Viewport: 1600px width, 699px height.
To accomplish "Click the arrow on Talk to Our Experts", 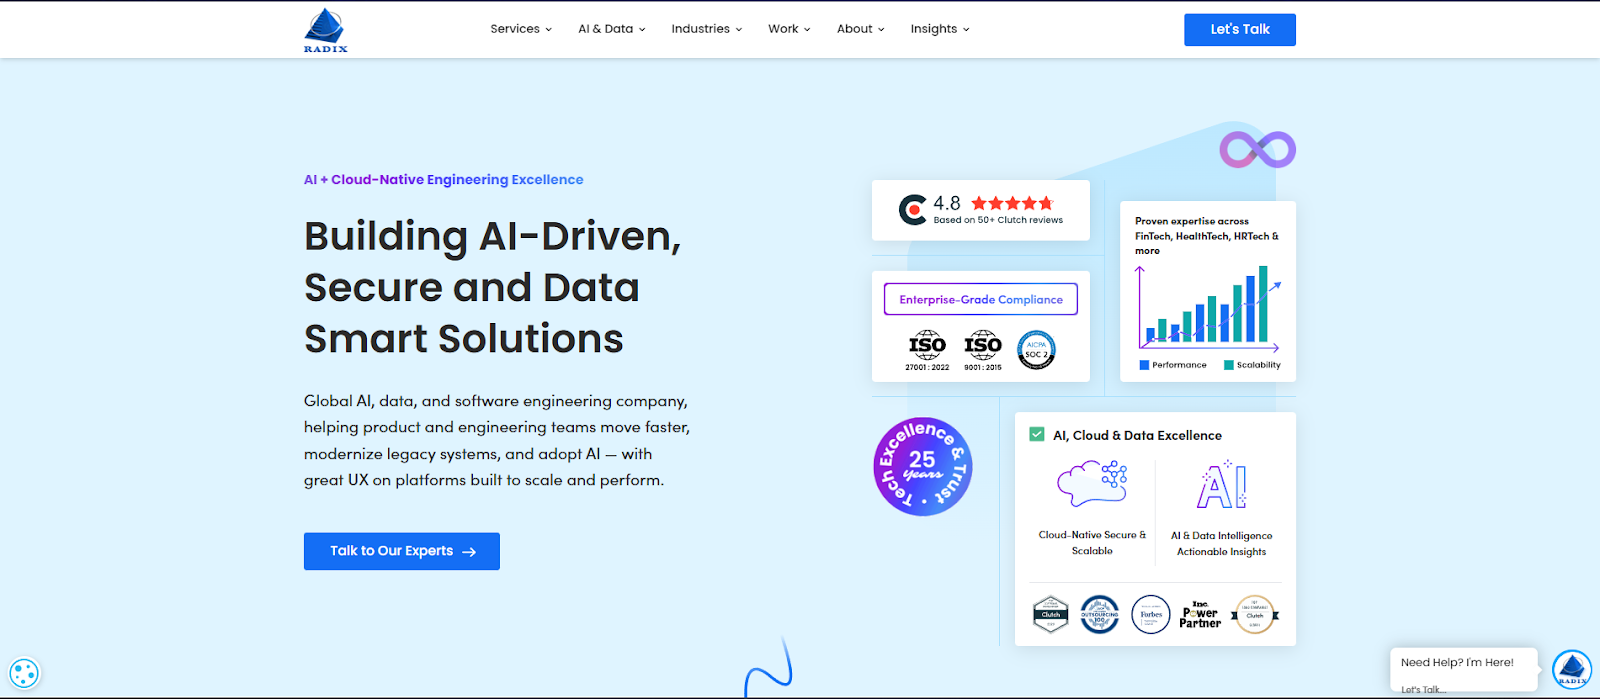I will pyautogui.click(x=469, y=552).
